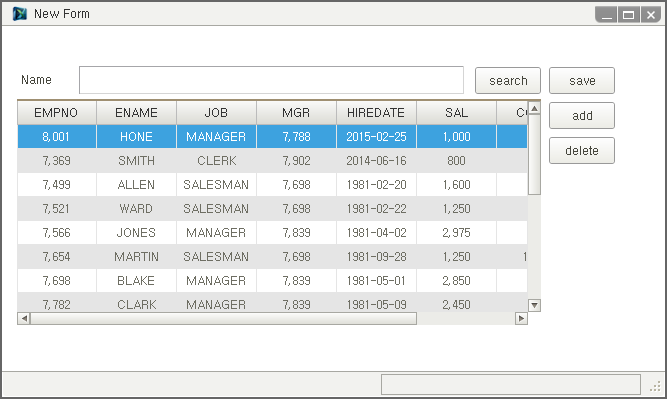Click MGR cell 7,902 in SMITH row
Screen dimensions: 667x399
click(x=296, y=161)
